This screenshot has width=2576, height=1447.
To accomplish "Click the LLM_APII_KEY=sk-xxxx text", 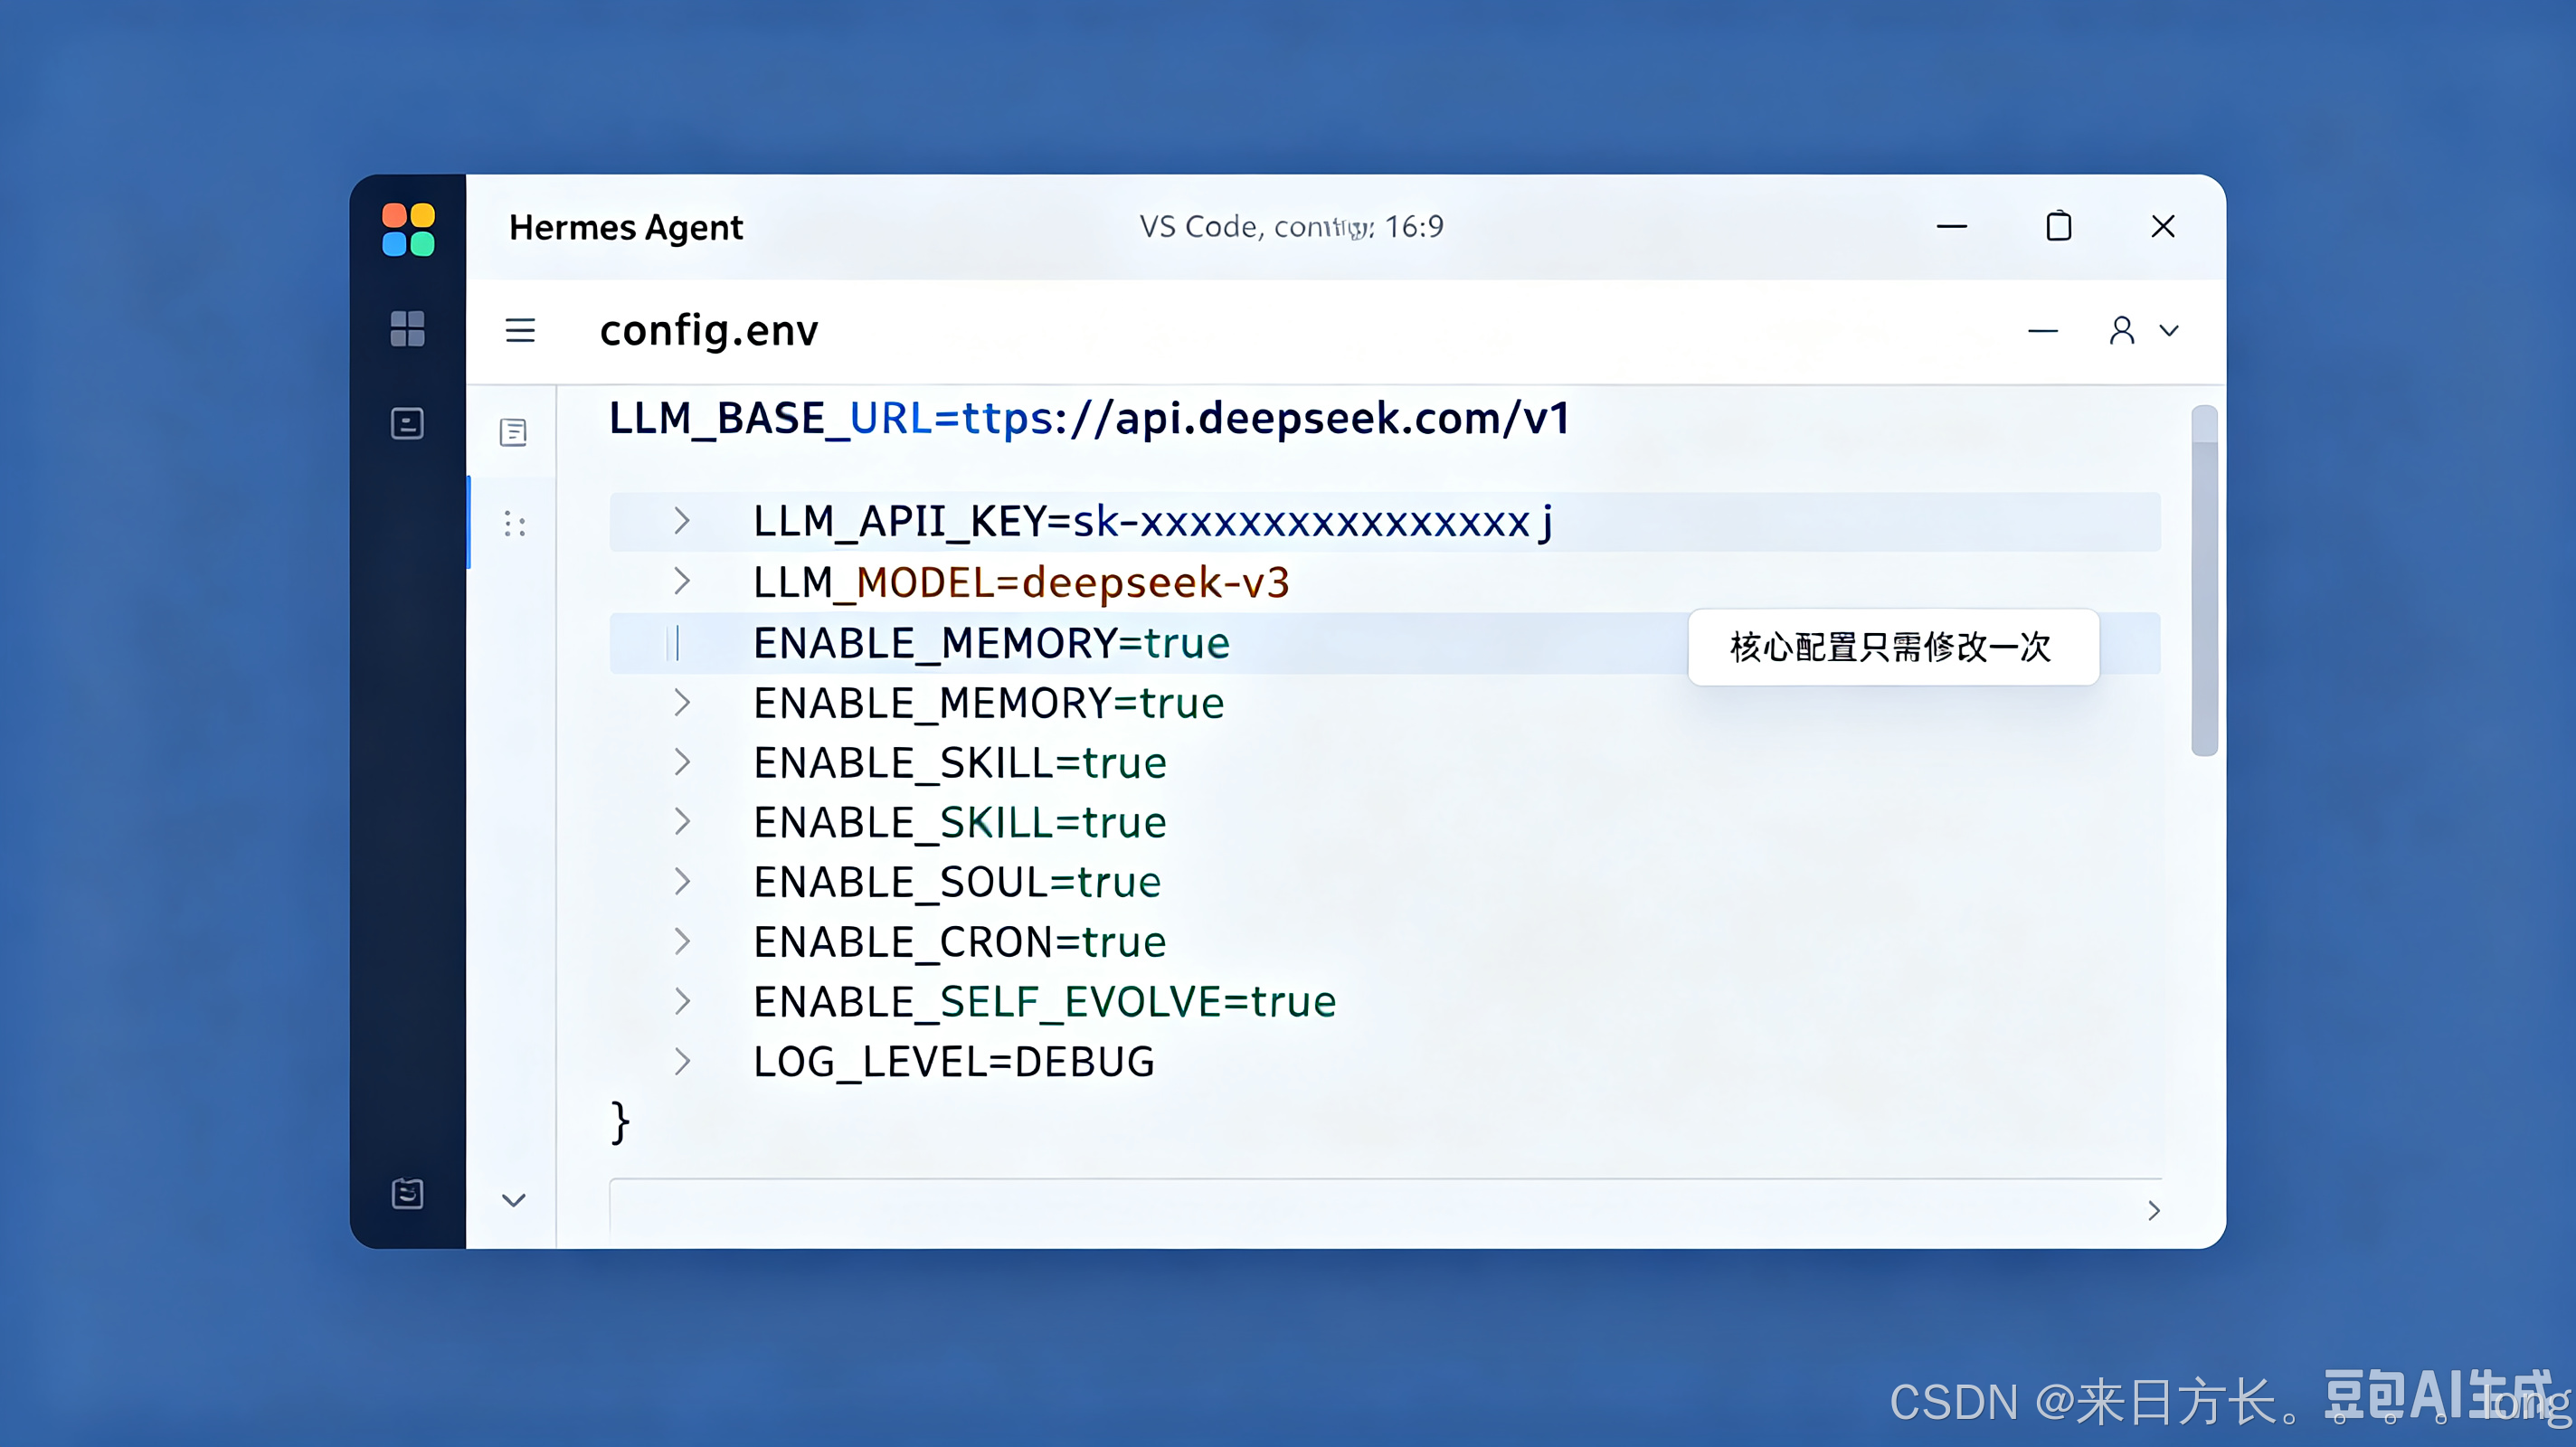I will coord(1153,522).
